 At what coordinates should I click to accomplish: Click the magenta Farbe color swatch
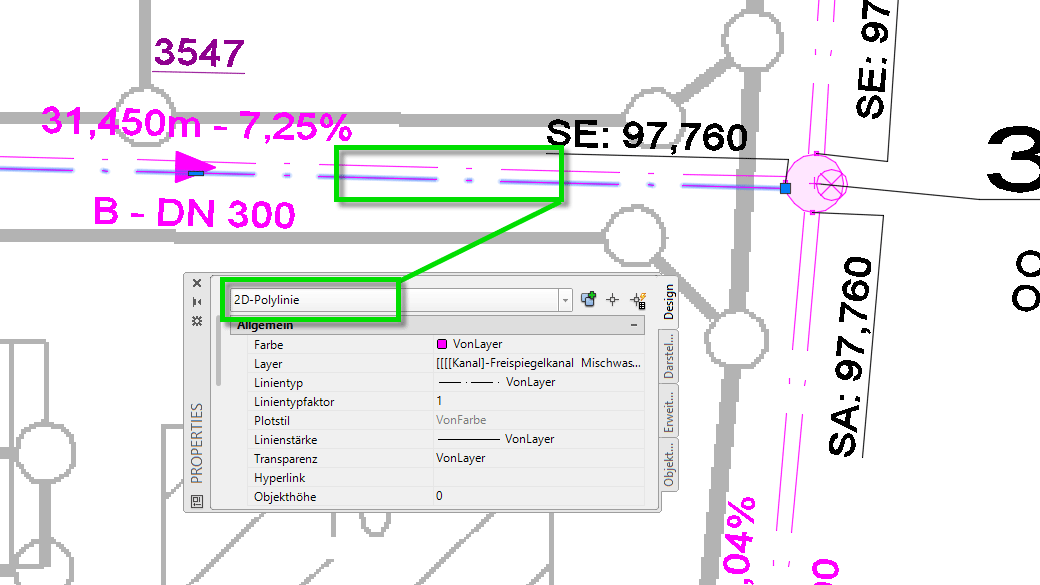pos(442,345)
